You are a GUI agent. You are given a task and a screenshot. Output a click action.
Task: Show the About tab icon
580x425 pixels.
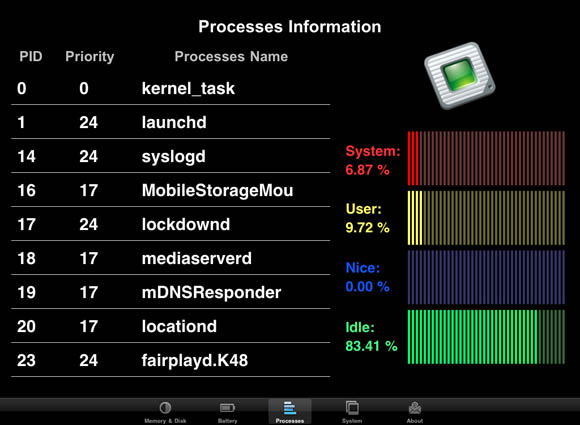coord(415,408)
